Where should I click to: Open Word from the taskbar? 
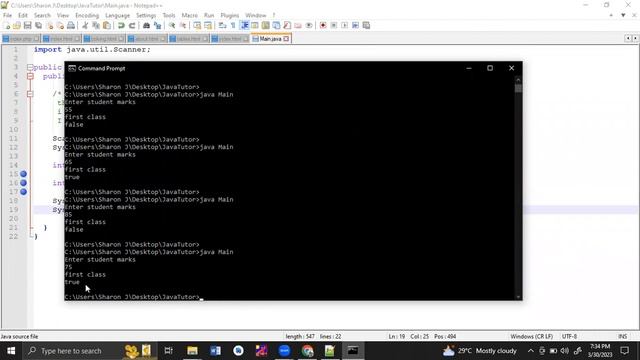click(216, 351)
